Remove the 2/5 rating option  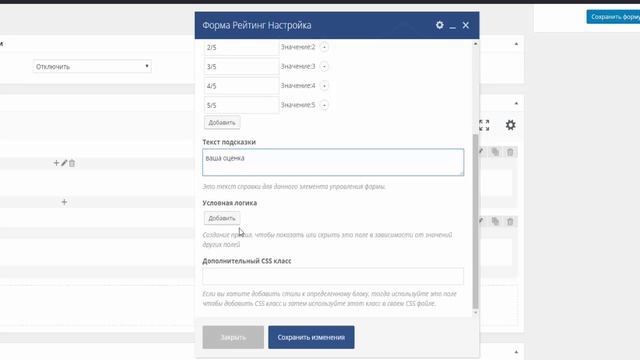tap(324, 47)
